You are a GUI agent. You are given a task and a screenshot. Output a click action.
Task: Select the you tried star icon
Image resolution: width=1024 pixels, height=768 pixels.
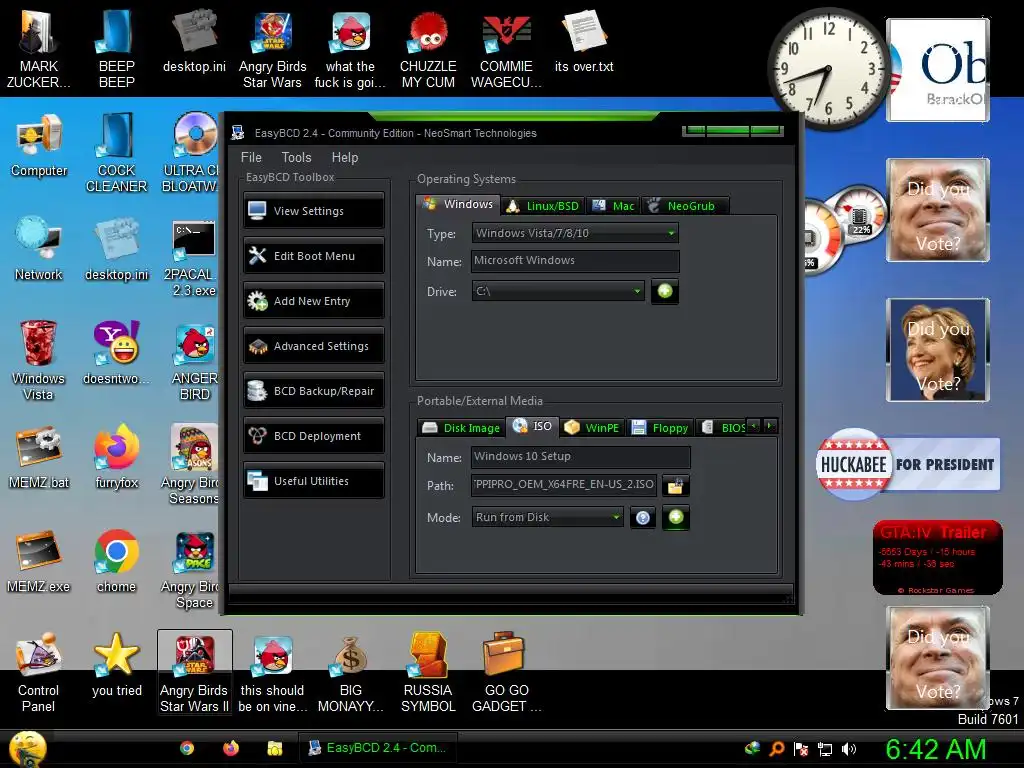[x=116, y=665]
